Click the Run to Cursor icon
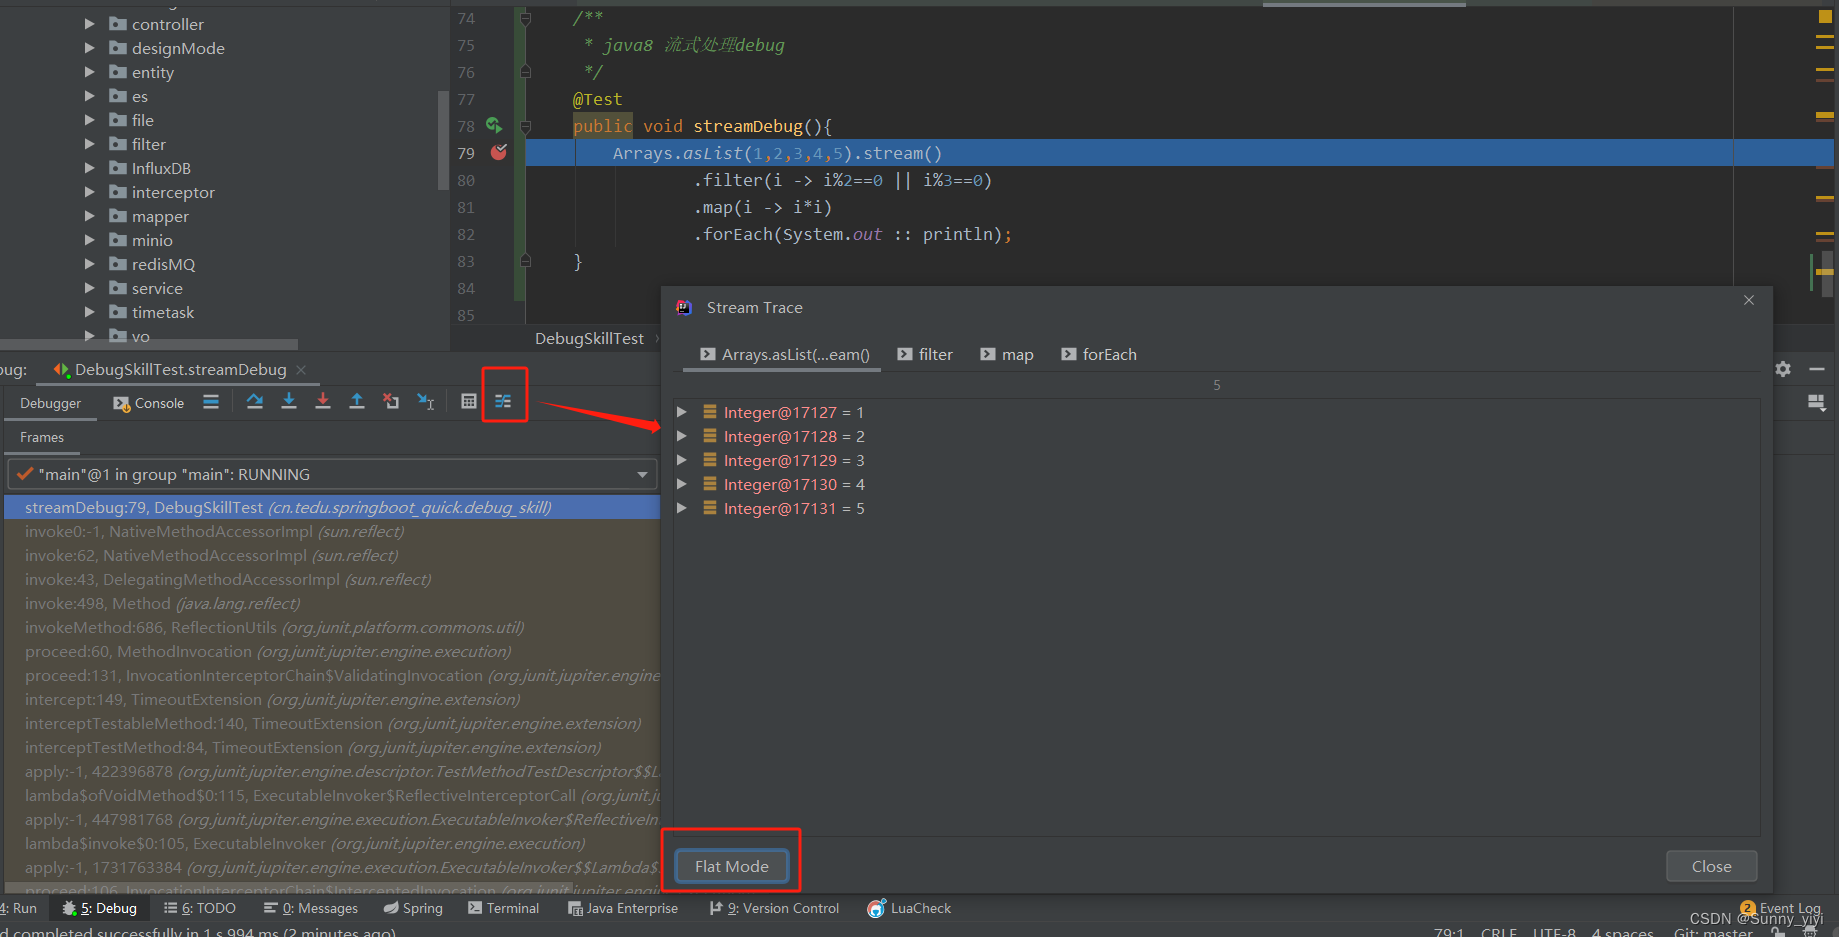Screen dimensions: 1839x937 pyautogui.click(x=426, y=401)
